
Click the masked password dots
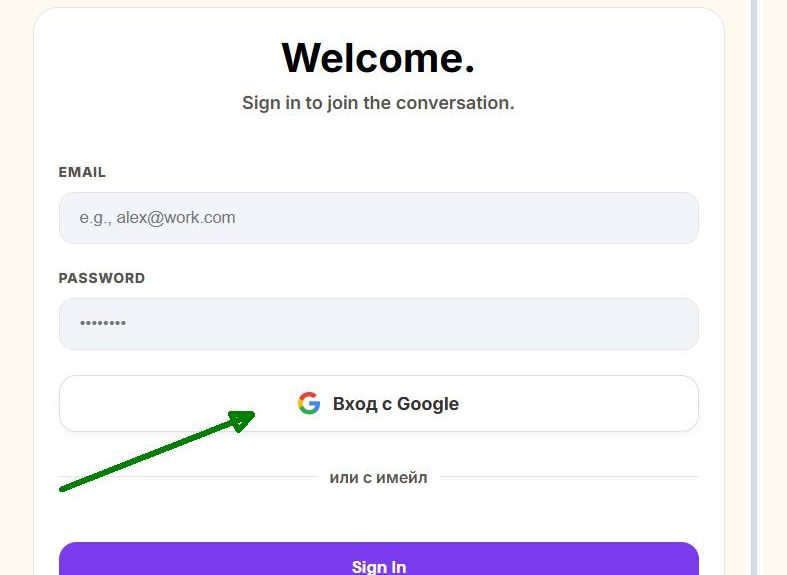pyautogui.click(x=103, y=324)
